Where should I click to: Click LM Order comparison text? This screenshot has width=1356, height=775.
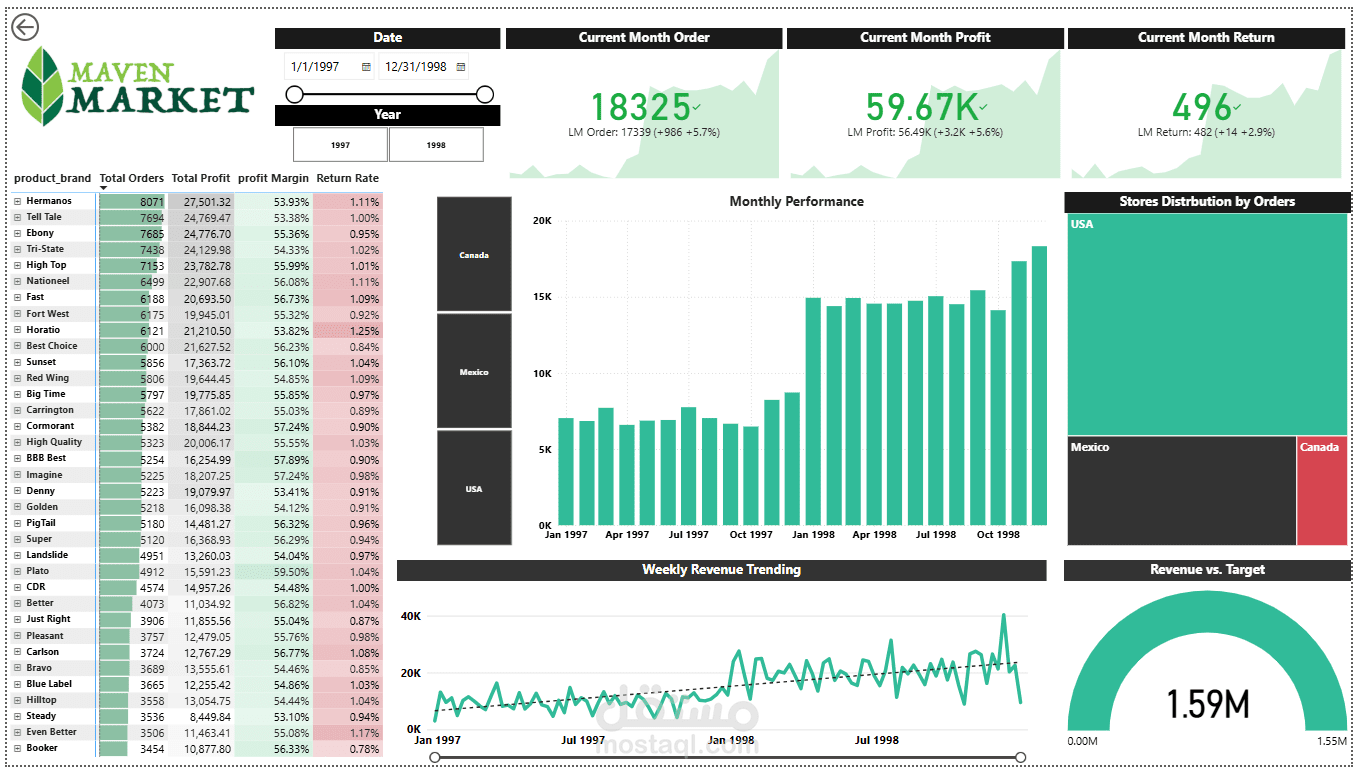point(644,132)
